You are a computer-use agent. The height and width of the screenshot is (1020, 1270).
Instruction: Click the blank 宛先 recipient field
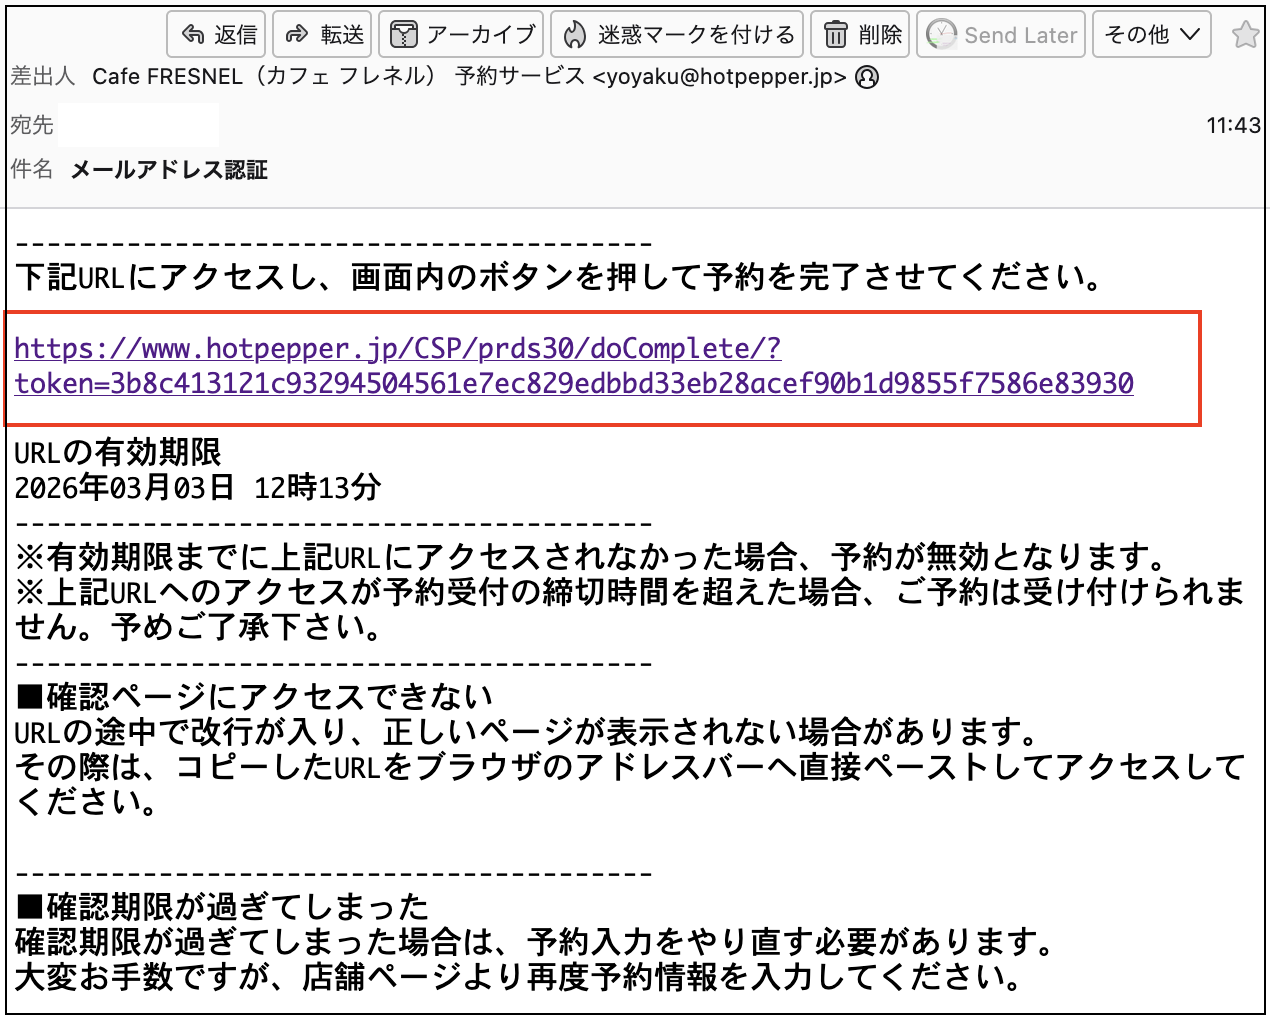(138, 125)
